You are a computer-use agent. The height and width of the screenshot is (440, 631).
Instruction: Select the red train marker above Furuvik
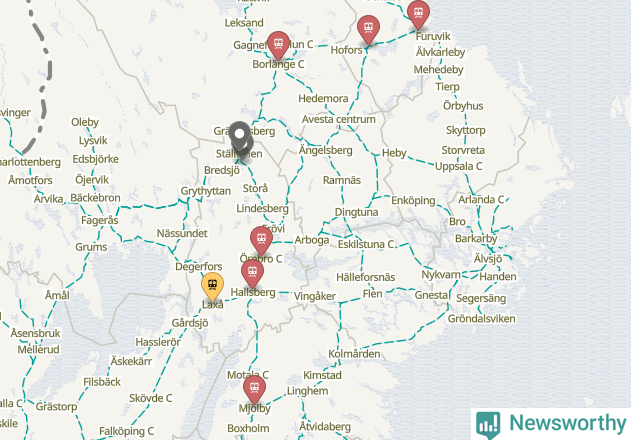tap(418, 14)
